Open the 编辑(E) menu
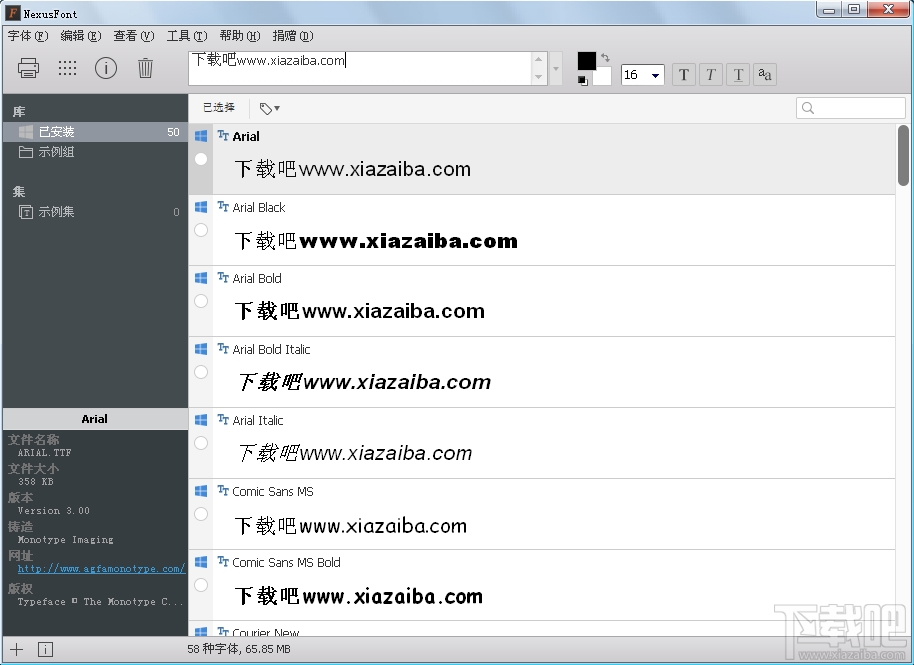The height and width of the screenshot is (665, 914). coord(81,36)
